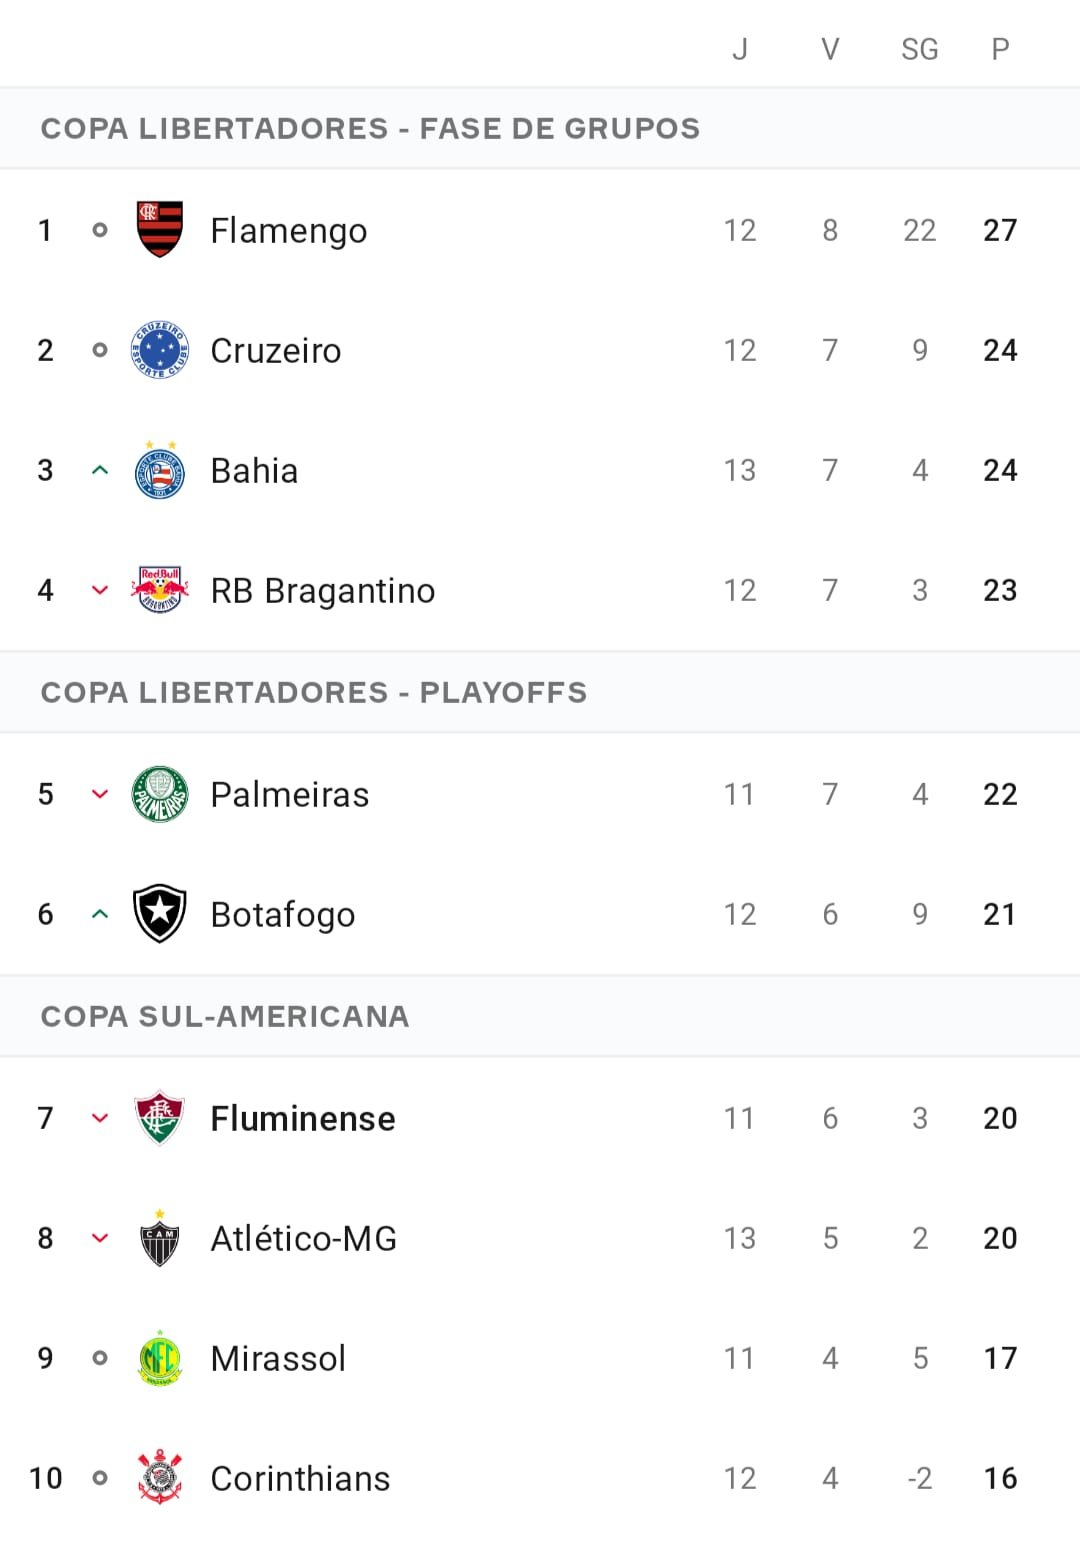Click RB Bragantino's red down-arrow indicator
1080x1549 pixels.
(x=100, y=590)
